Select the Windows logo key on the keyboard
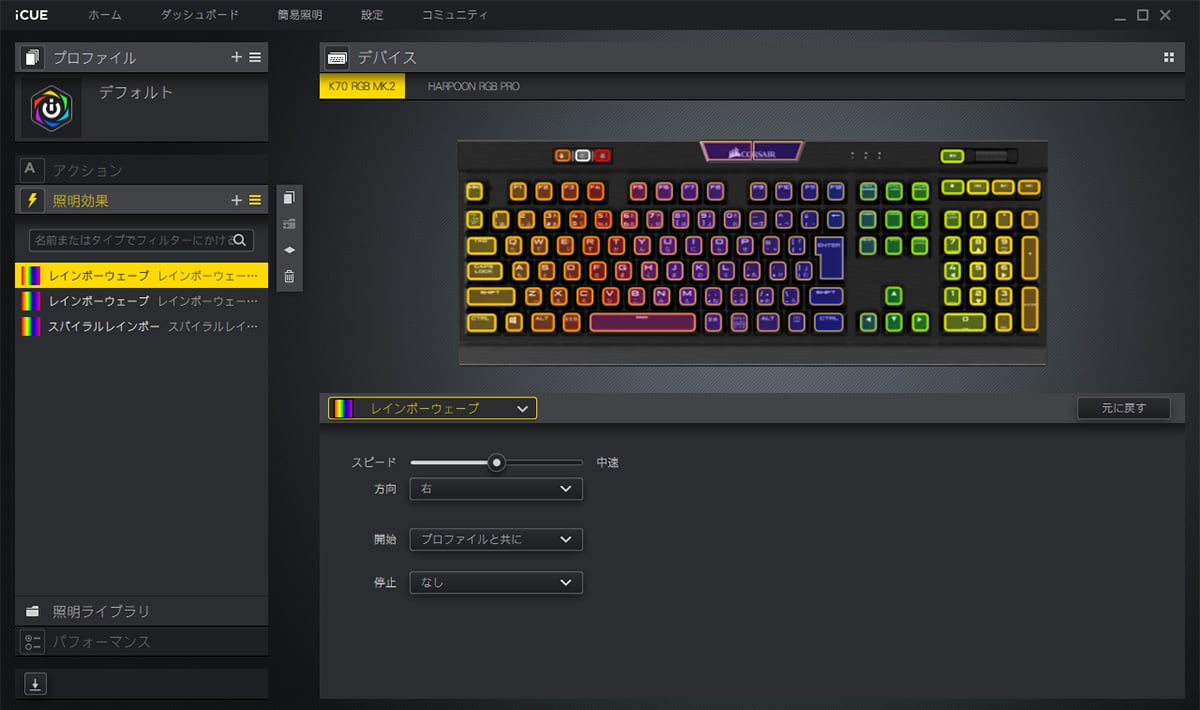1200x710 pixels. [x=514, y=322]
